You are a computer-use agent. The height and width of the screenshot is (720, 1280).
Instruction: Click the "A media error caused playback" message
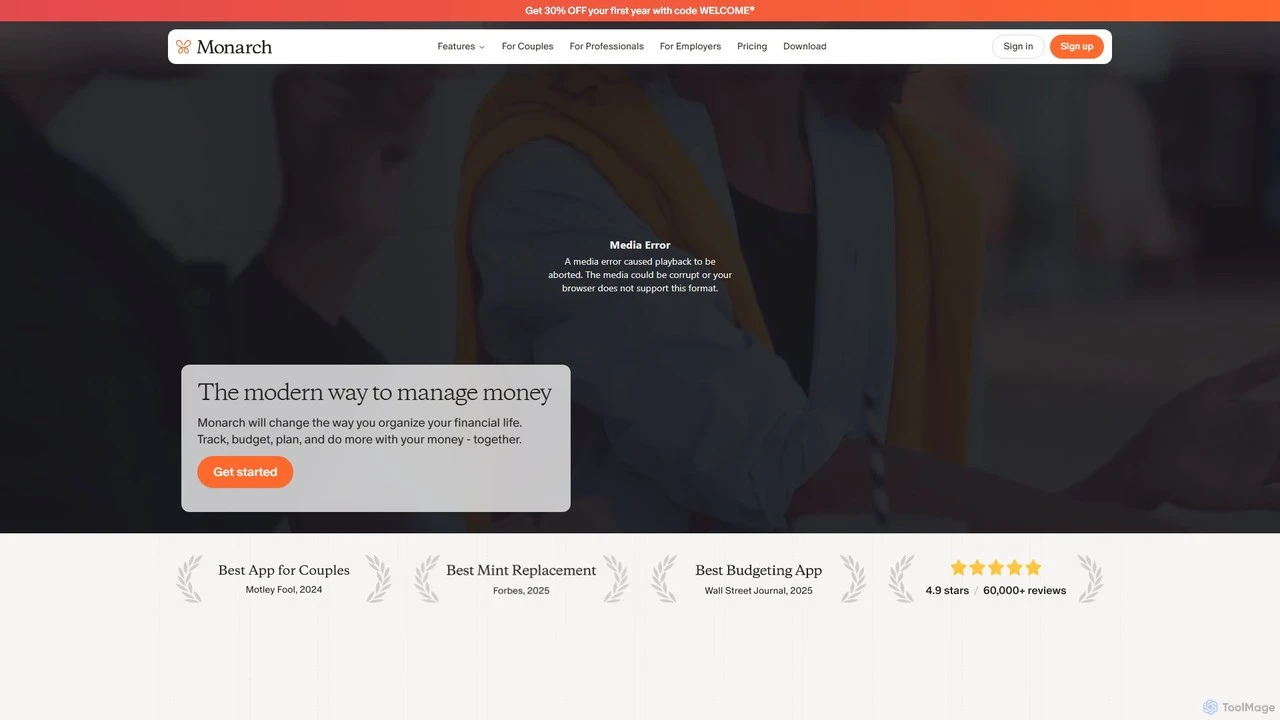coord(640,275)
